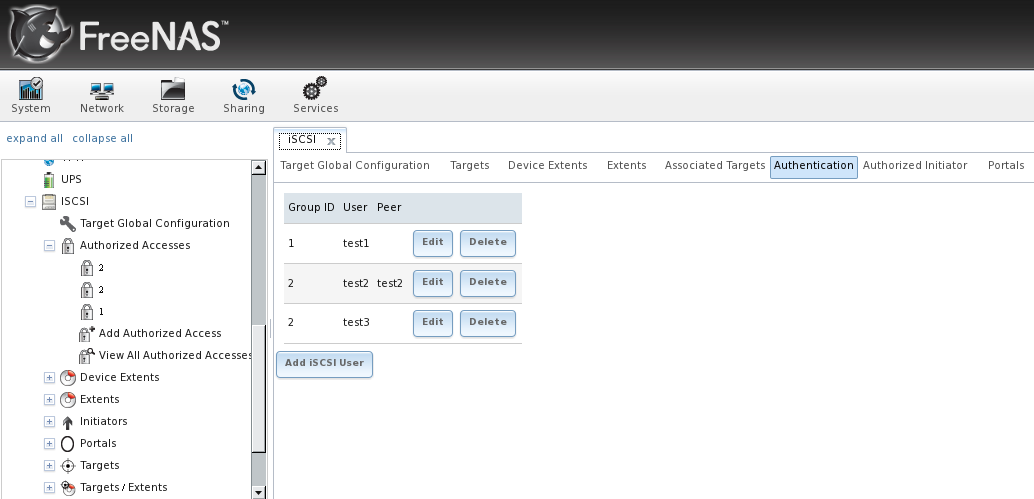Edit the test2 user row
This screenshot has height=499, width=1034.
[433, 283]
